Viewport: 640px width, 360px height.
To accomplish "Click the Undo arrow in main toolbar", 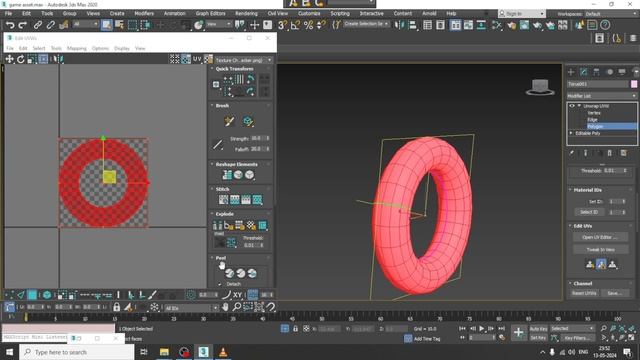I will (10, 25).
